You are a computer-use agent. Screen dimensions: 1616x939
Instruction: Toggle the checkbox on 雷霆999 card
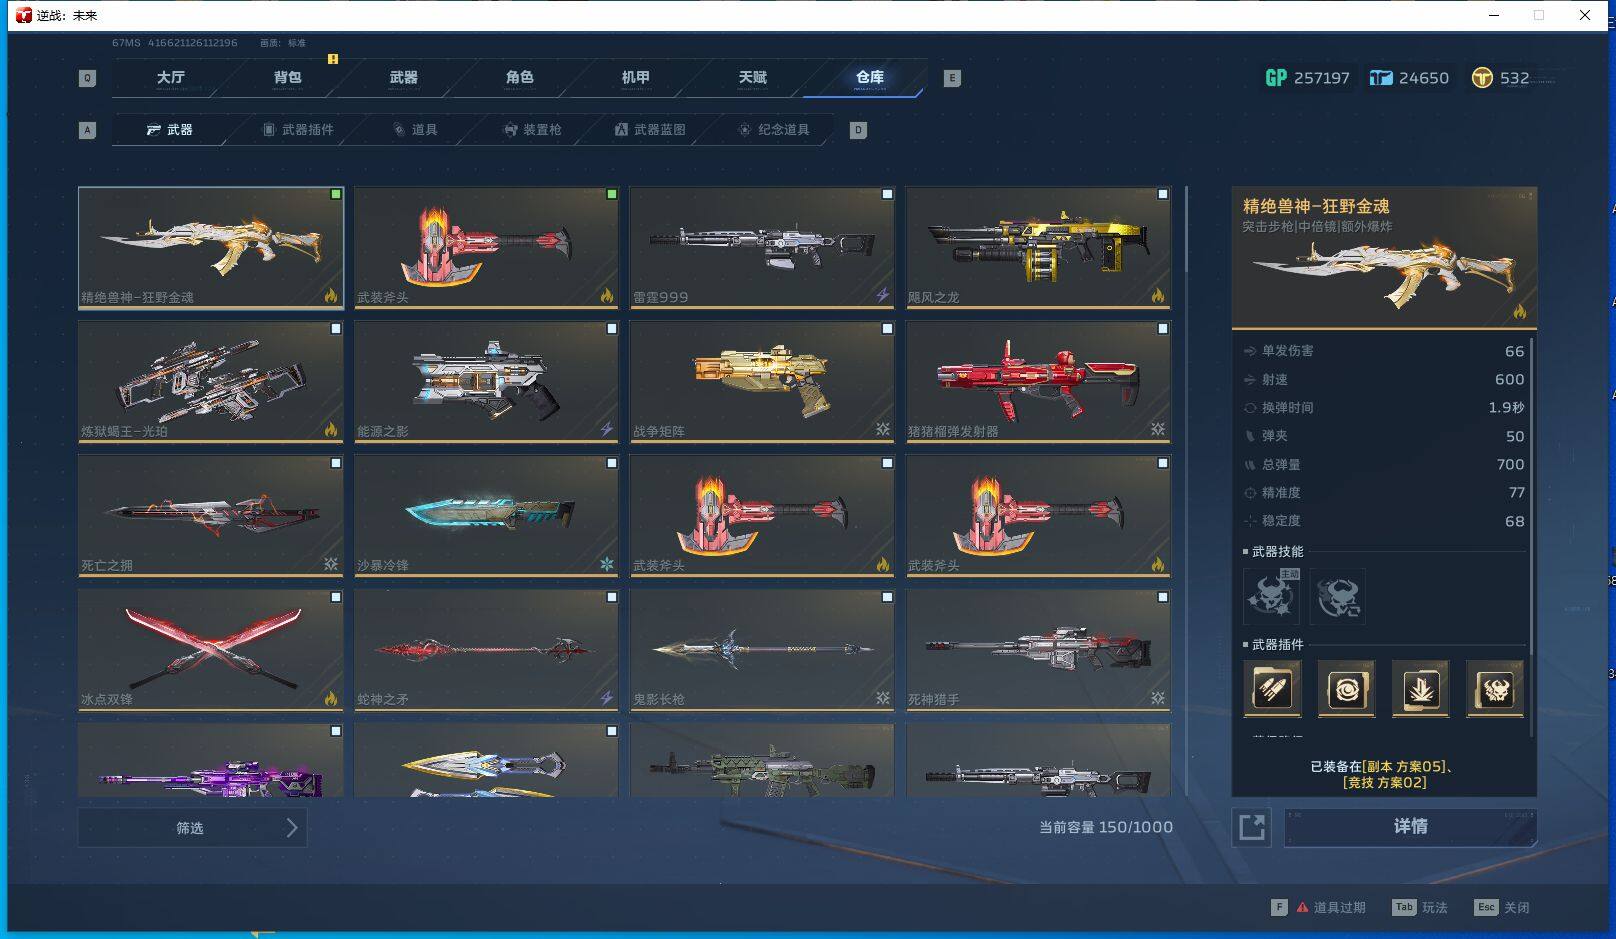[x=887, y=194]
